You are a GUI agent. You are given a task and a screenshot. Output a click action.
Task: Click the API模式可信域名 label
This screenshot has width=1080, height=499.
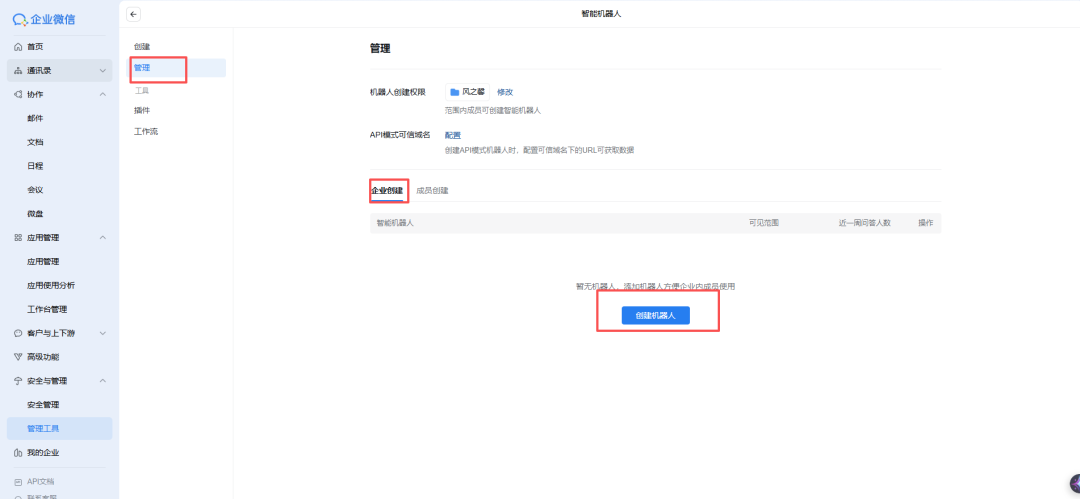coord(400,135)
